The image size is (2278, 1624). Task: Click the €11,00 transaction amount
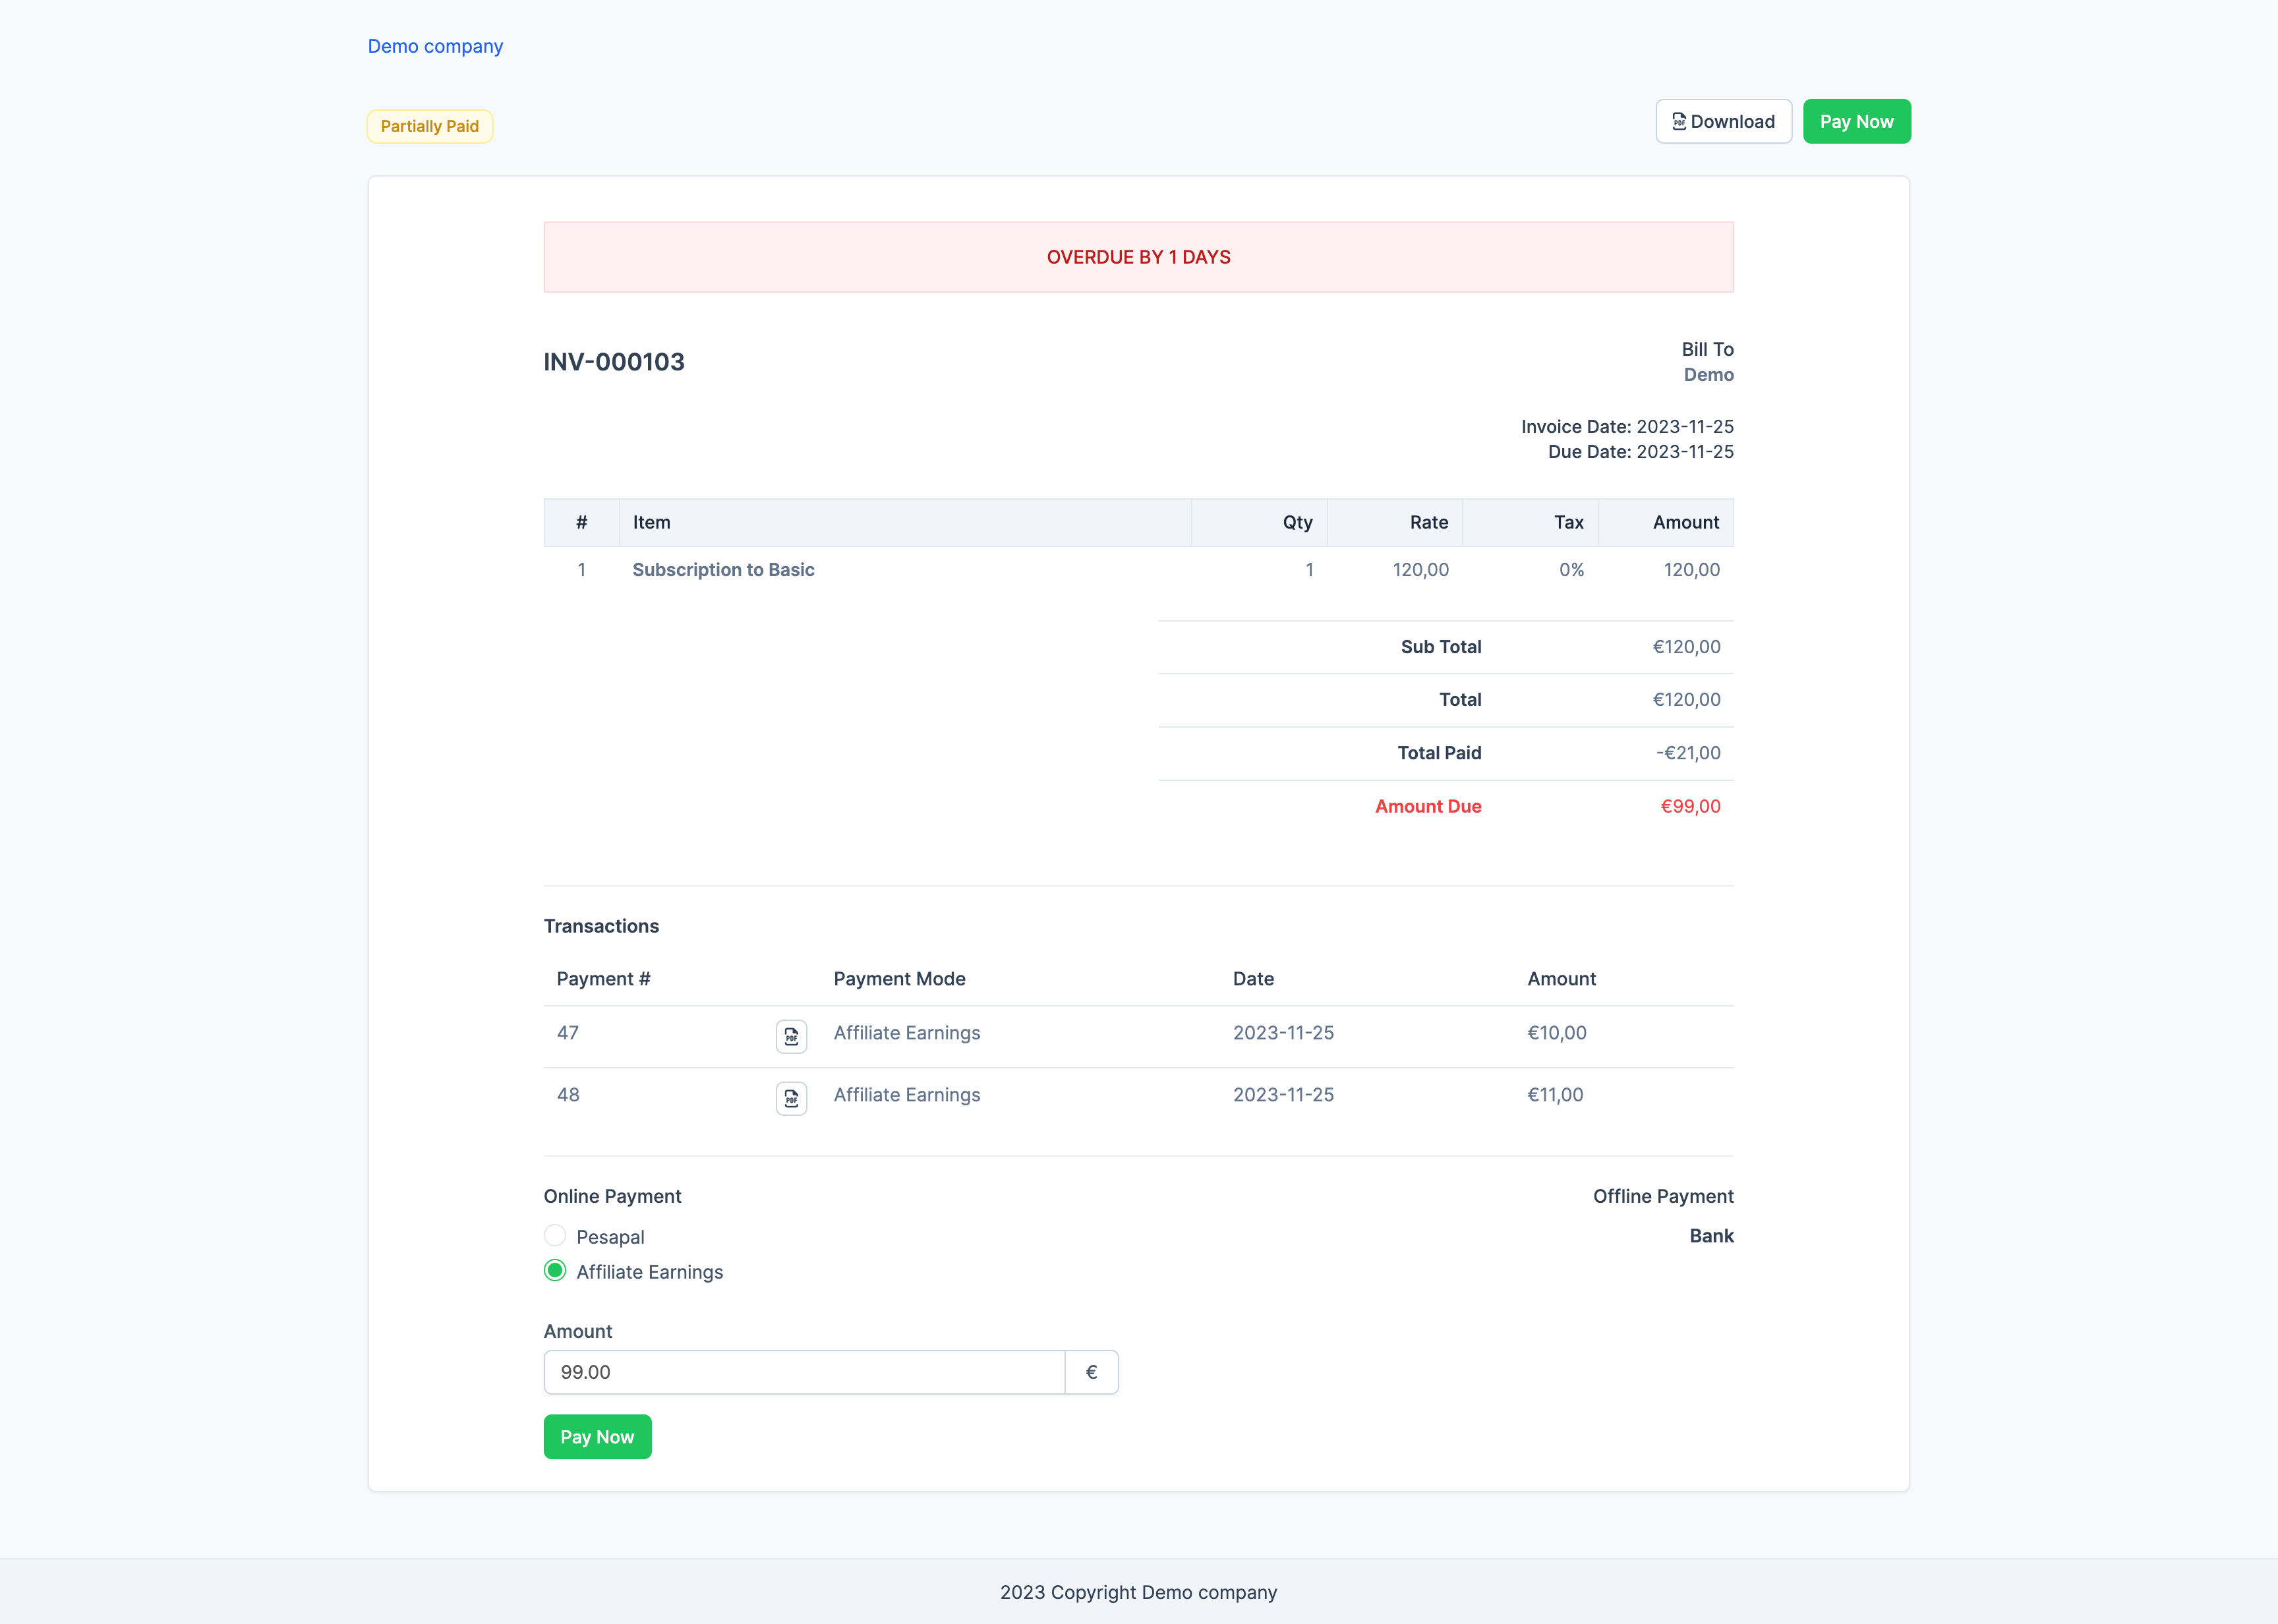click(1555, 1095)
